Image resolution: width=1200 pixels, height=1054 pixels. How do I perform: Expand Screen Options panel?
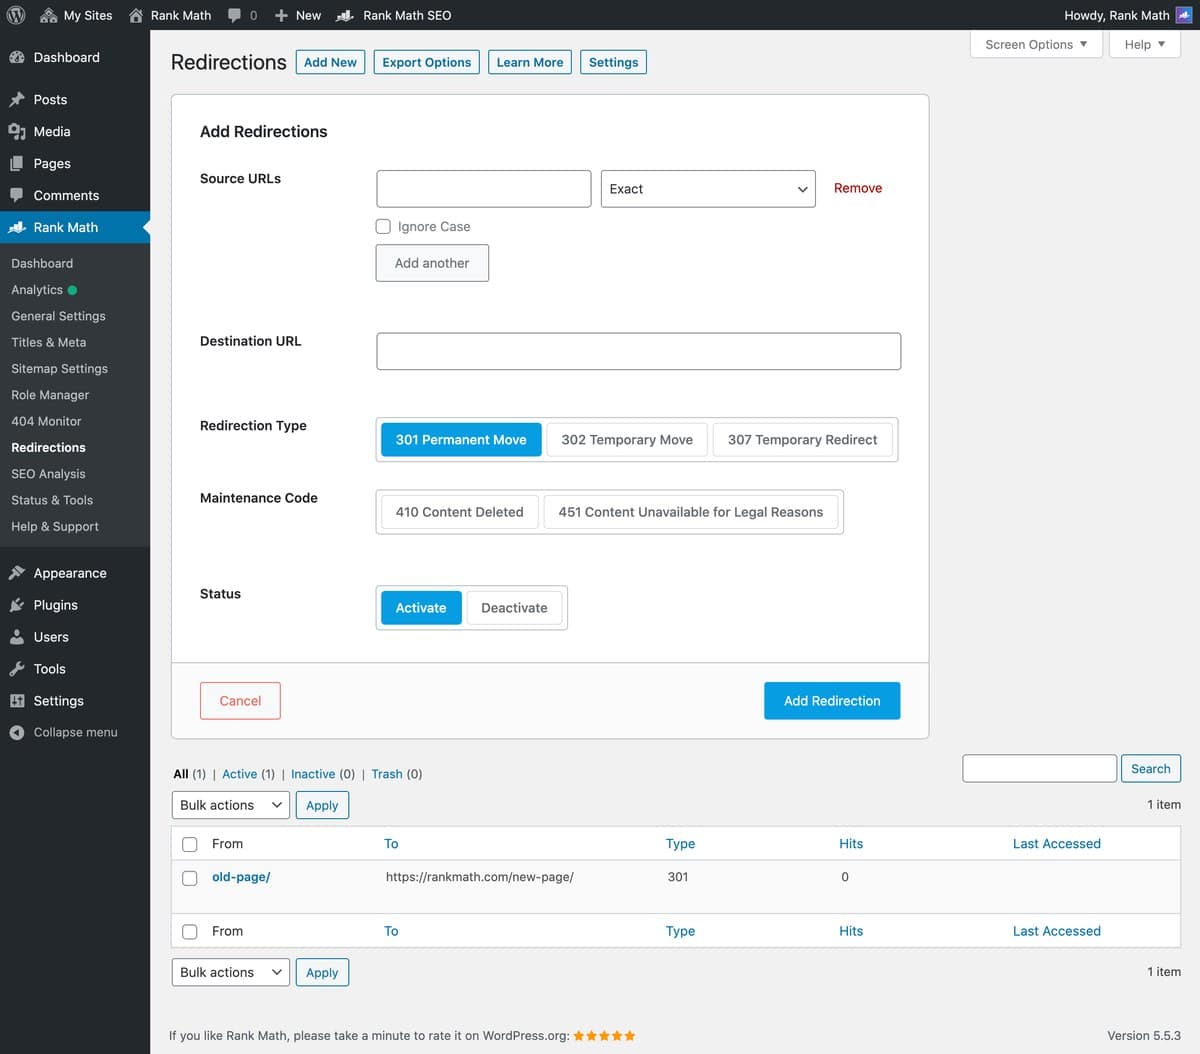[x=1036, y=44]
